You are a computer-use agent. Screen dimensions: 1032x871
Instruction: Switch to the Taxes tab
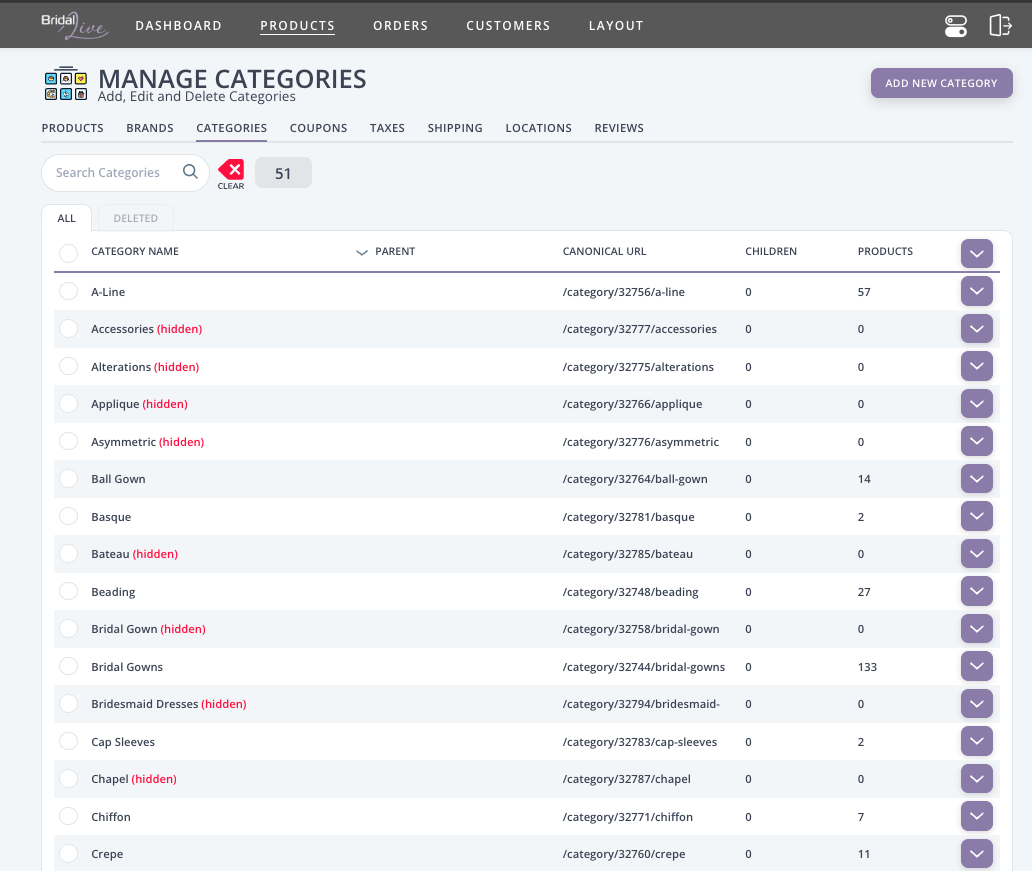click(x=387, y=128)
